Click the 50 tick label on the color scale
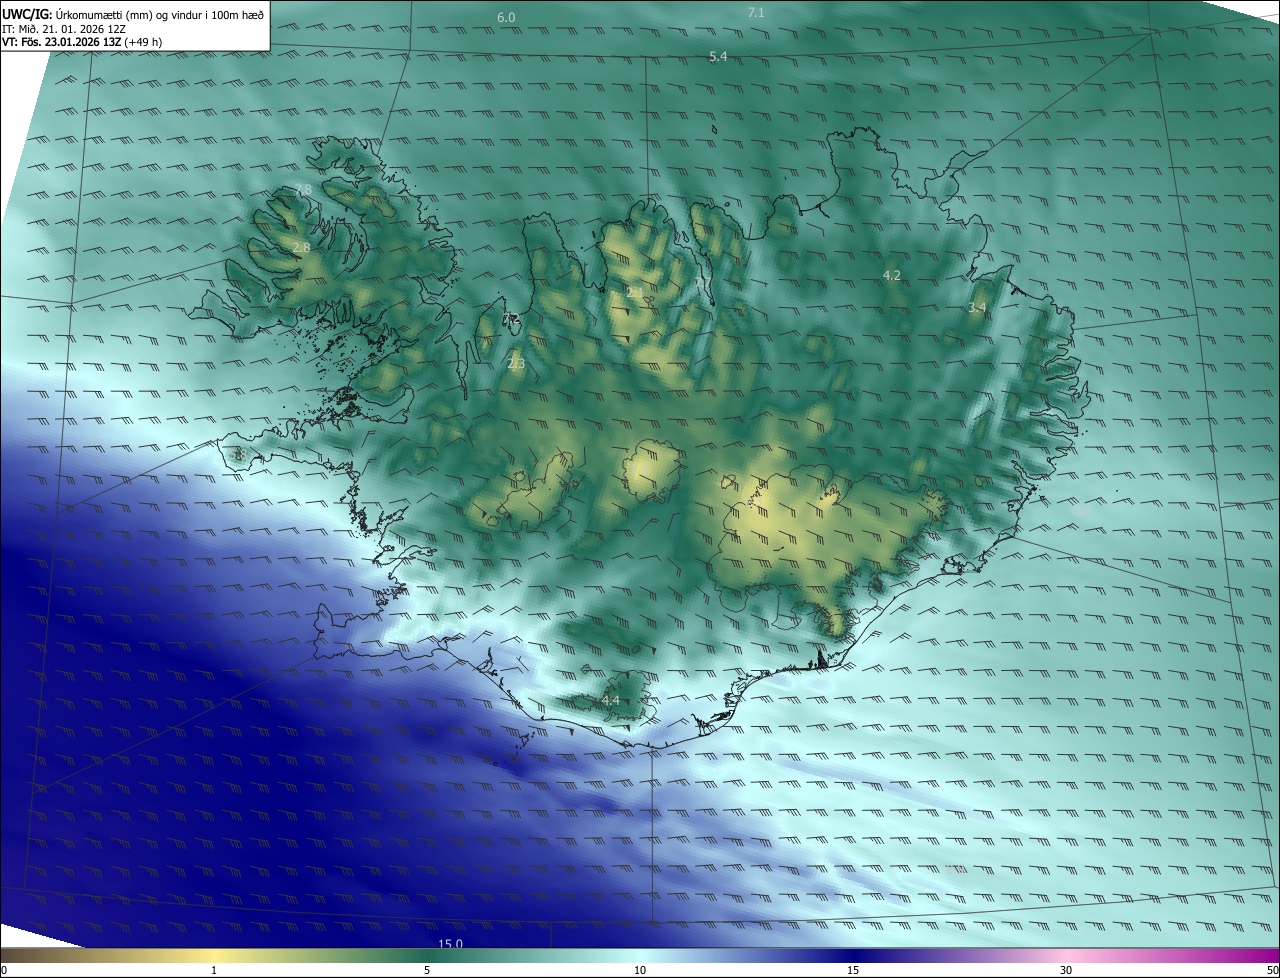This screenshot has width=1280, height=978. (x=1271, y=970)
